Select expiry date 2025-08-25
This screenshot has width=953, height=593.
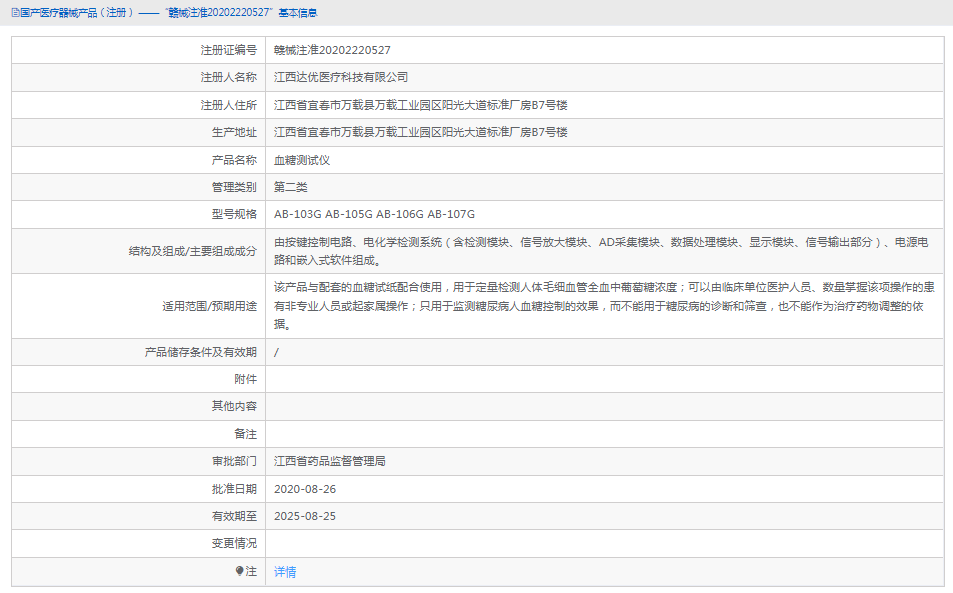coord(304,516)
